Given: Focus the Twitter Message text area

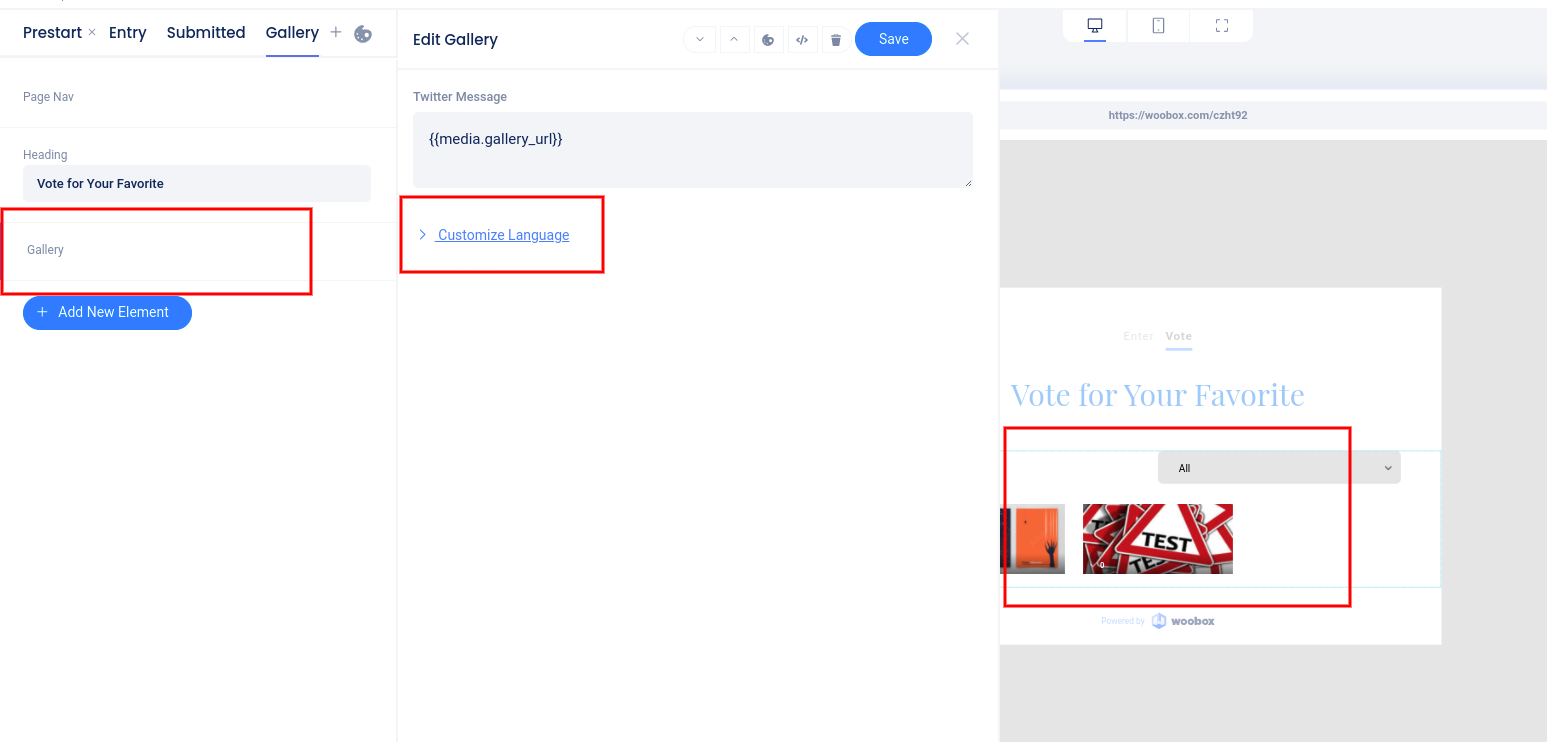Looking at the screenshot, I should (693, 150).
